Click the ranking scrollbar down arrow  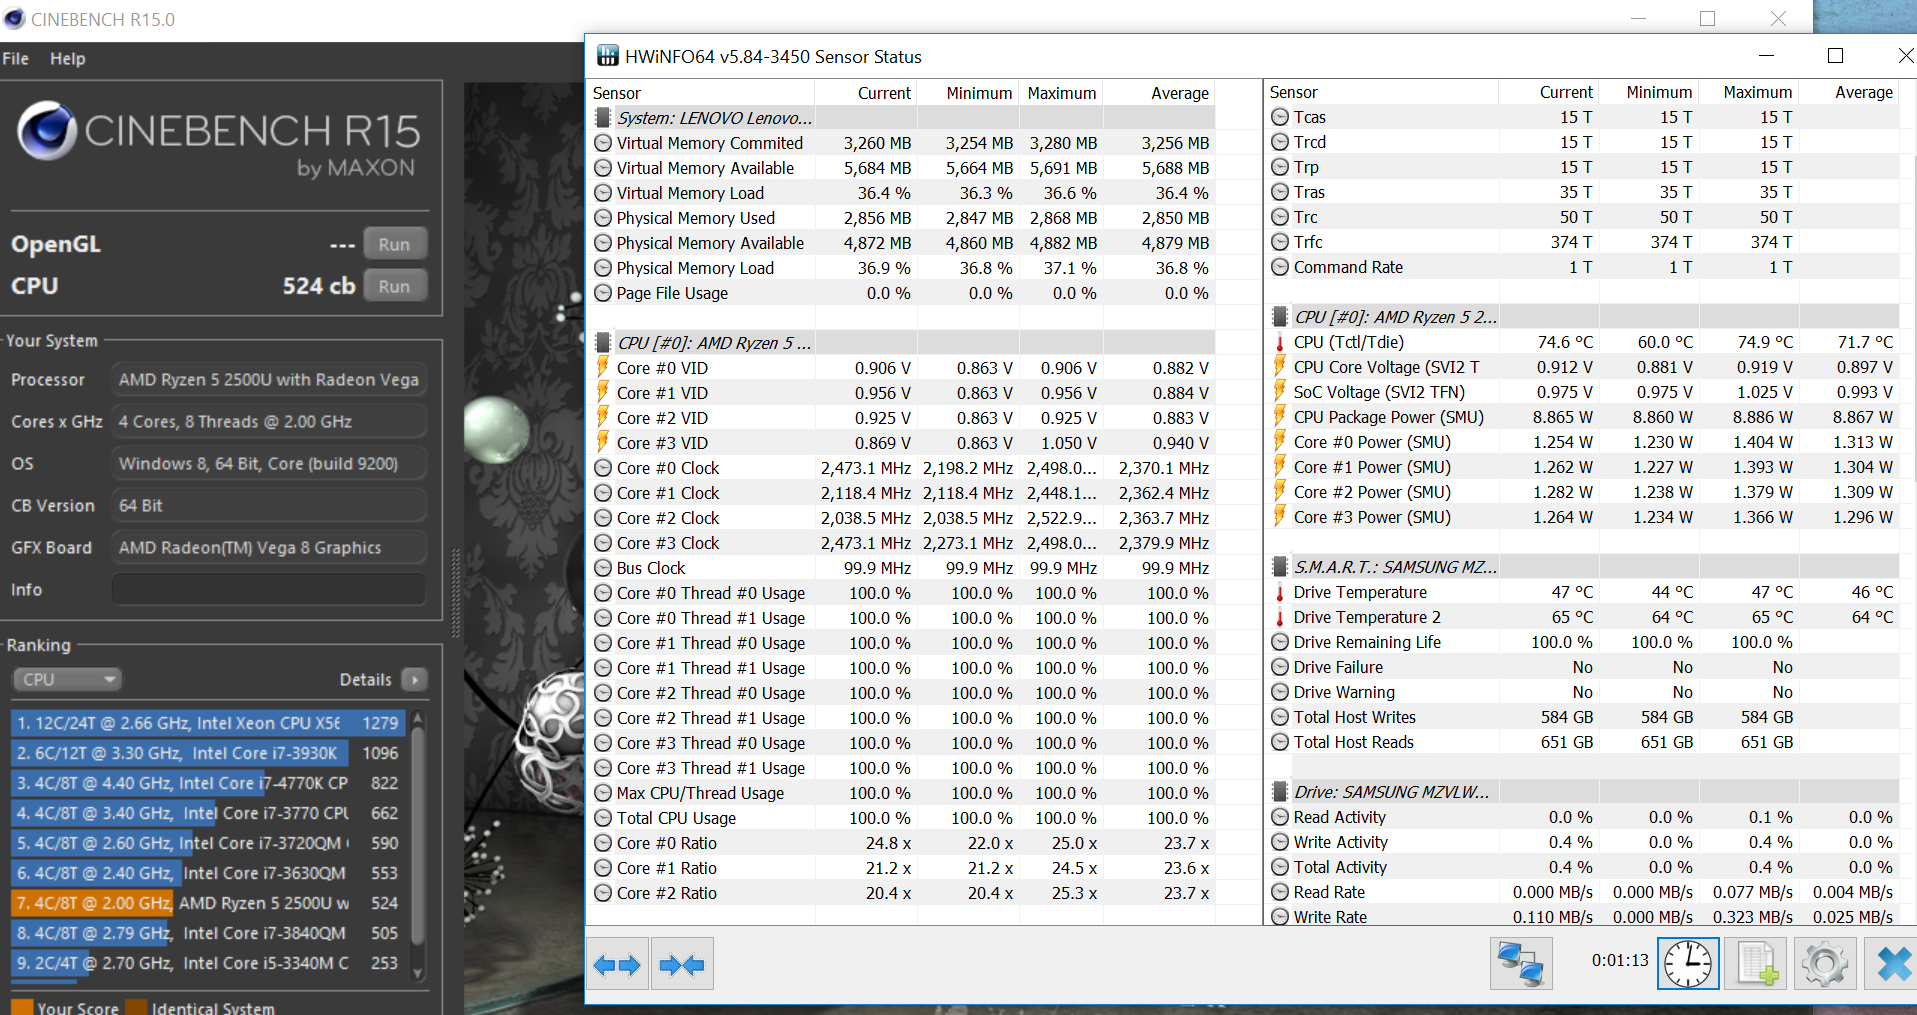click(x=418, y=974)
